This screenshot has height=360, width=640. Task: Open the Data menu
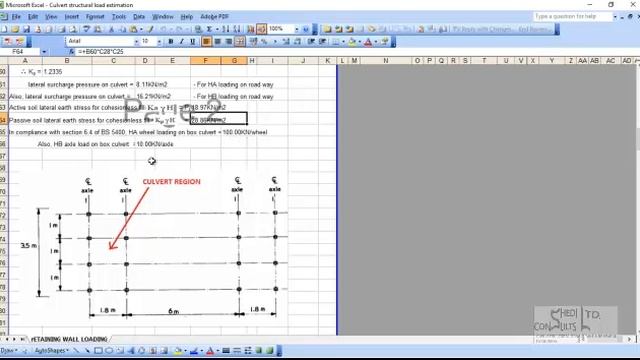pyautogui.click(x=139, y=17)
